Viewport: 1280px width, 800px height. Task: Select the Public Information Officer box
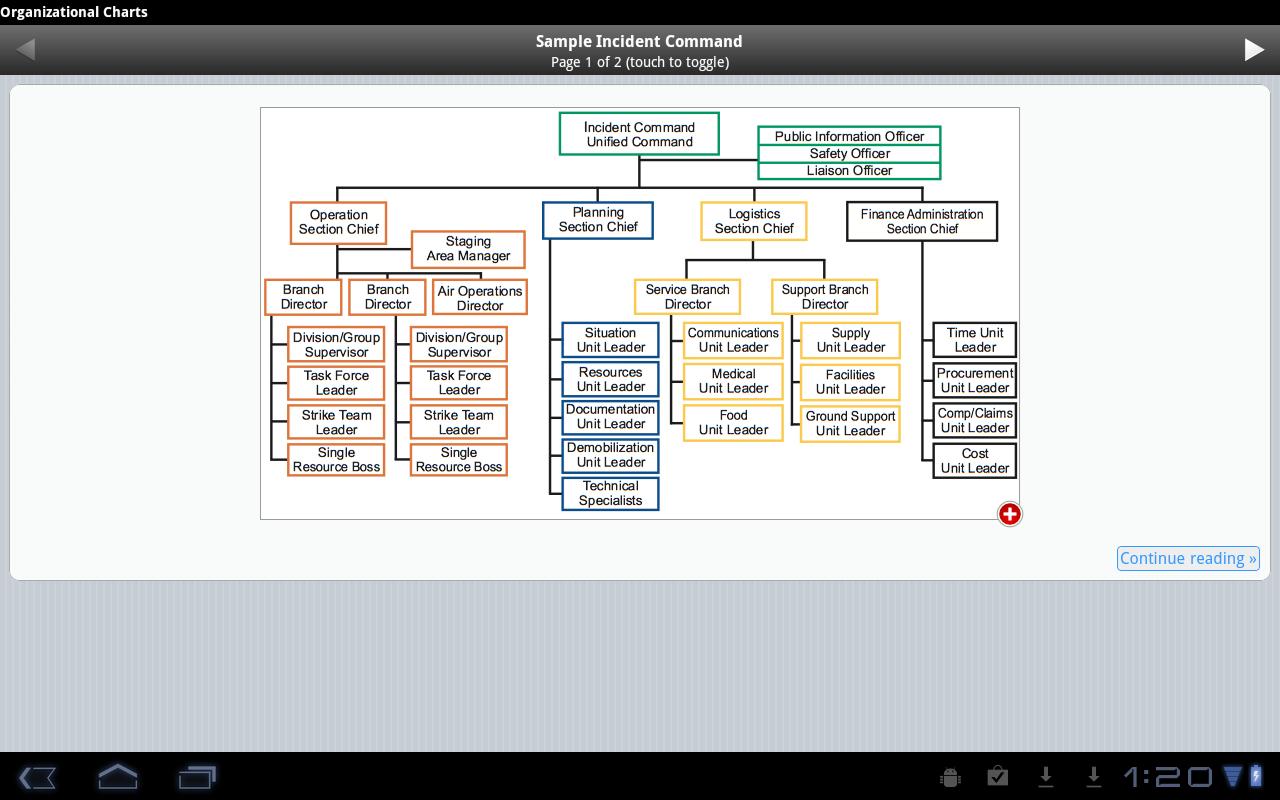coord(849,136)
